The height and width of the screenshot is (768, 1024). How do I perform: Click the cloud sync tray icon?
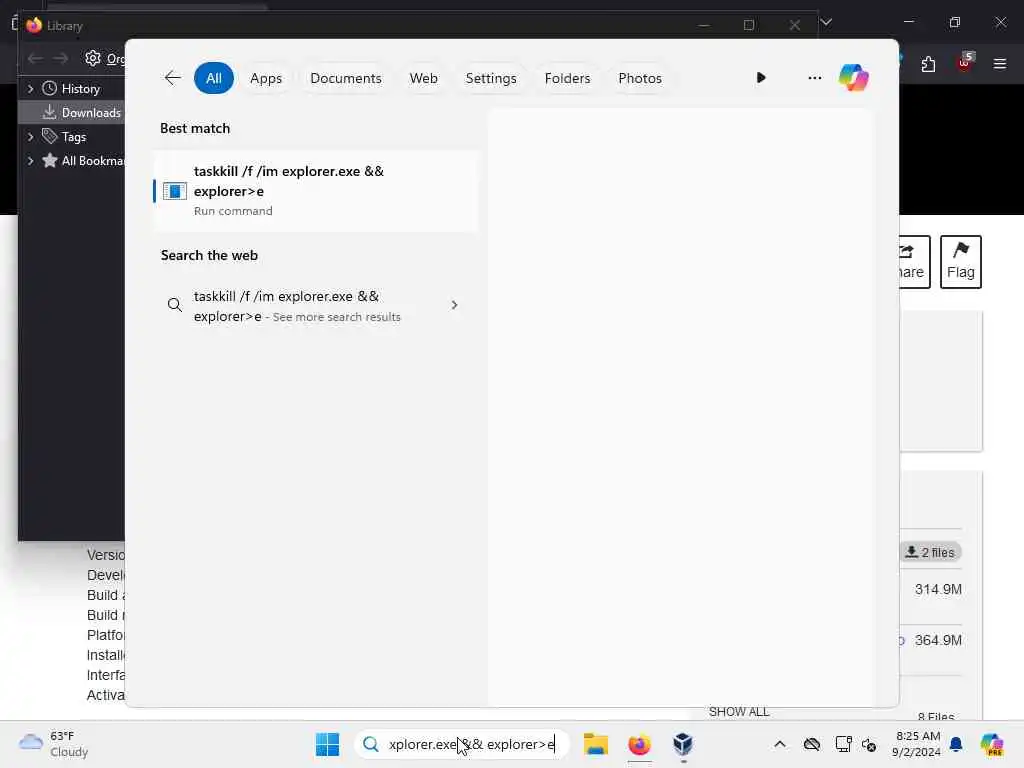812,744
